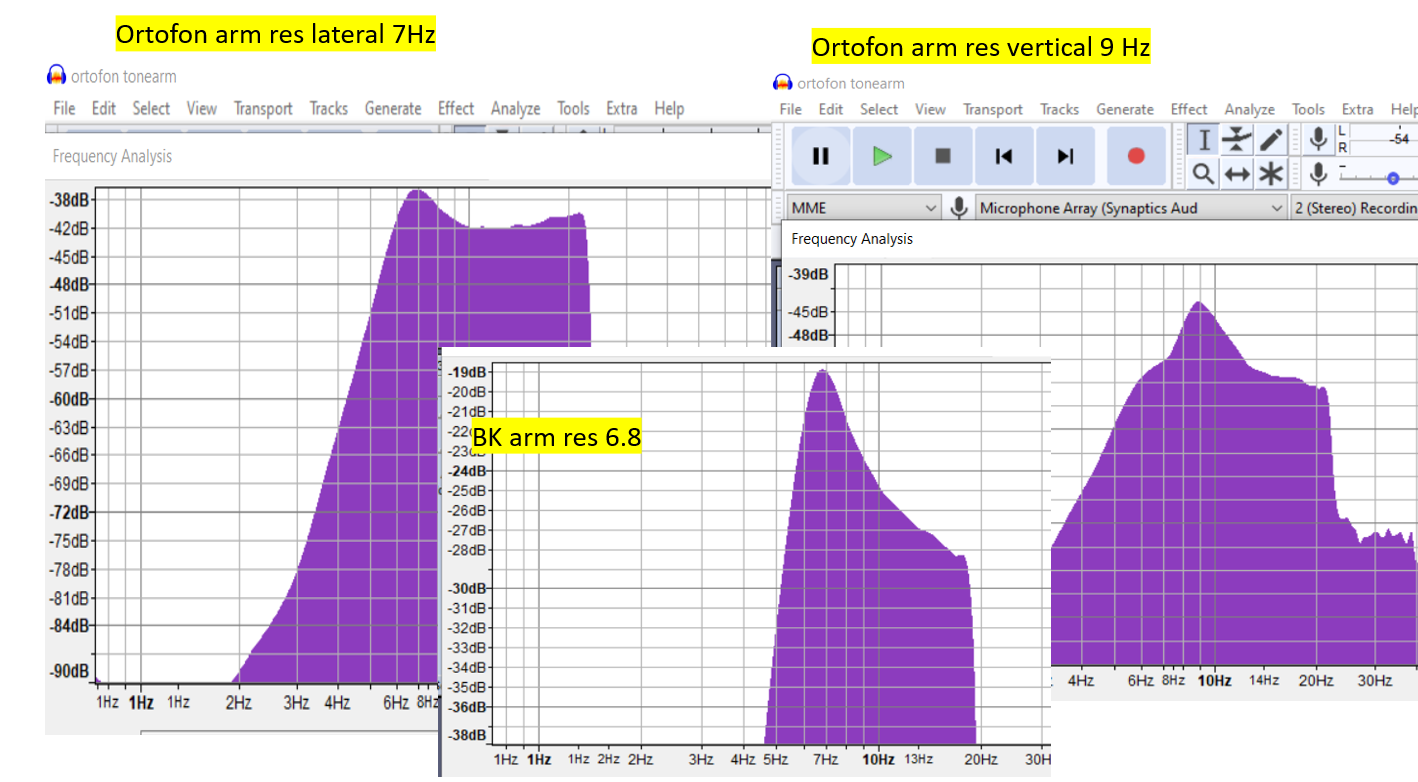Open the Effect menu in the right window
The image size is (1418, 782).
coord(1189,109)
